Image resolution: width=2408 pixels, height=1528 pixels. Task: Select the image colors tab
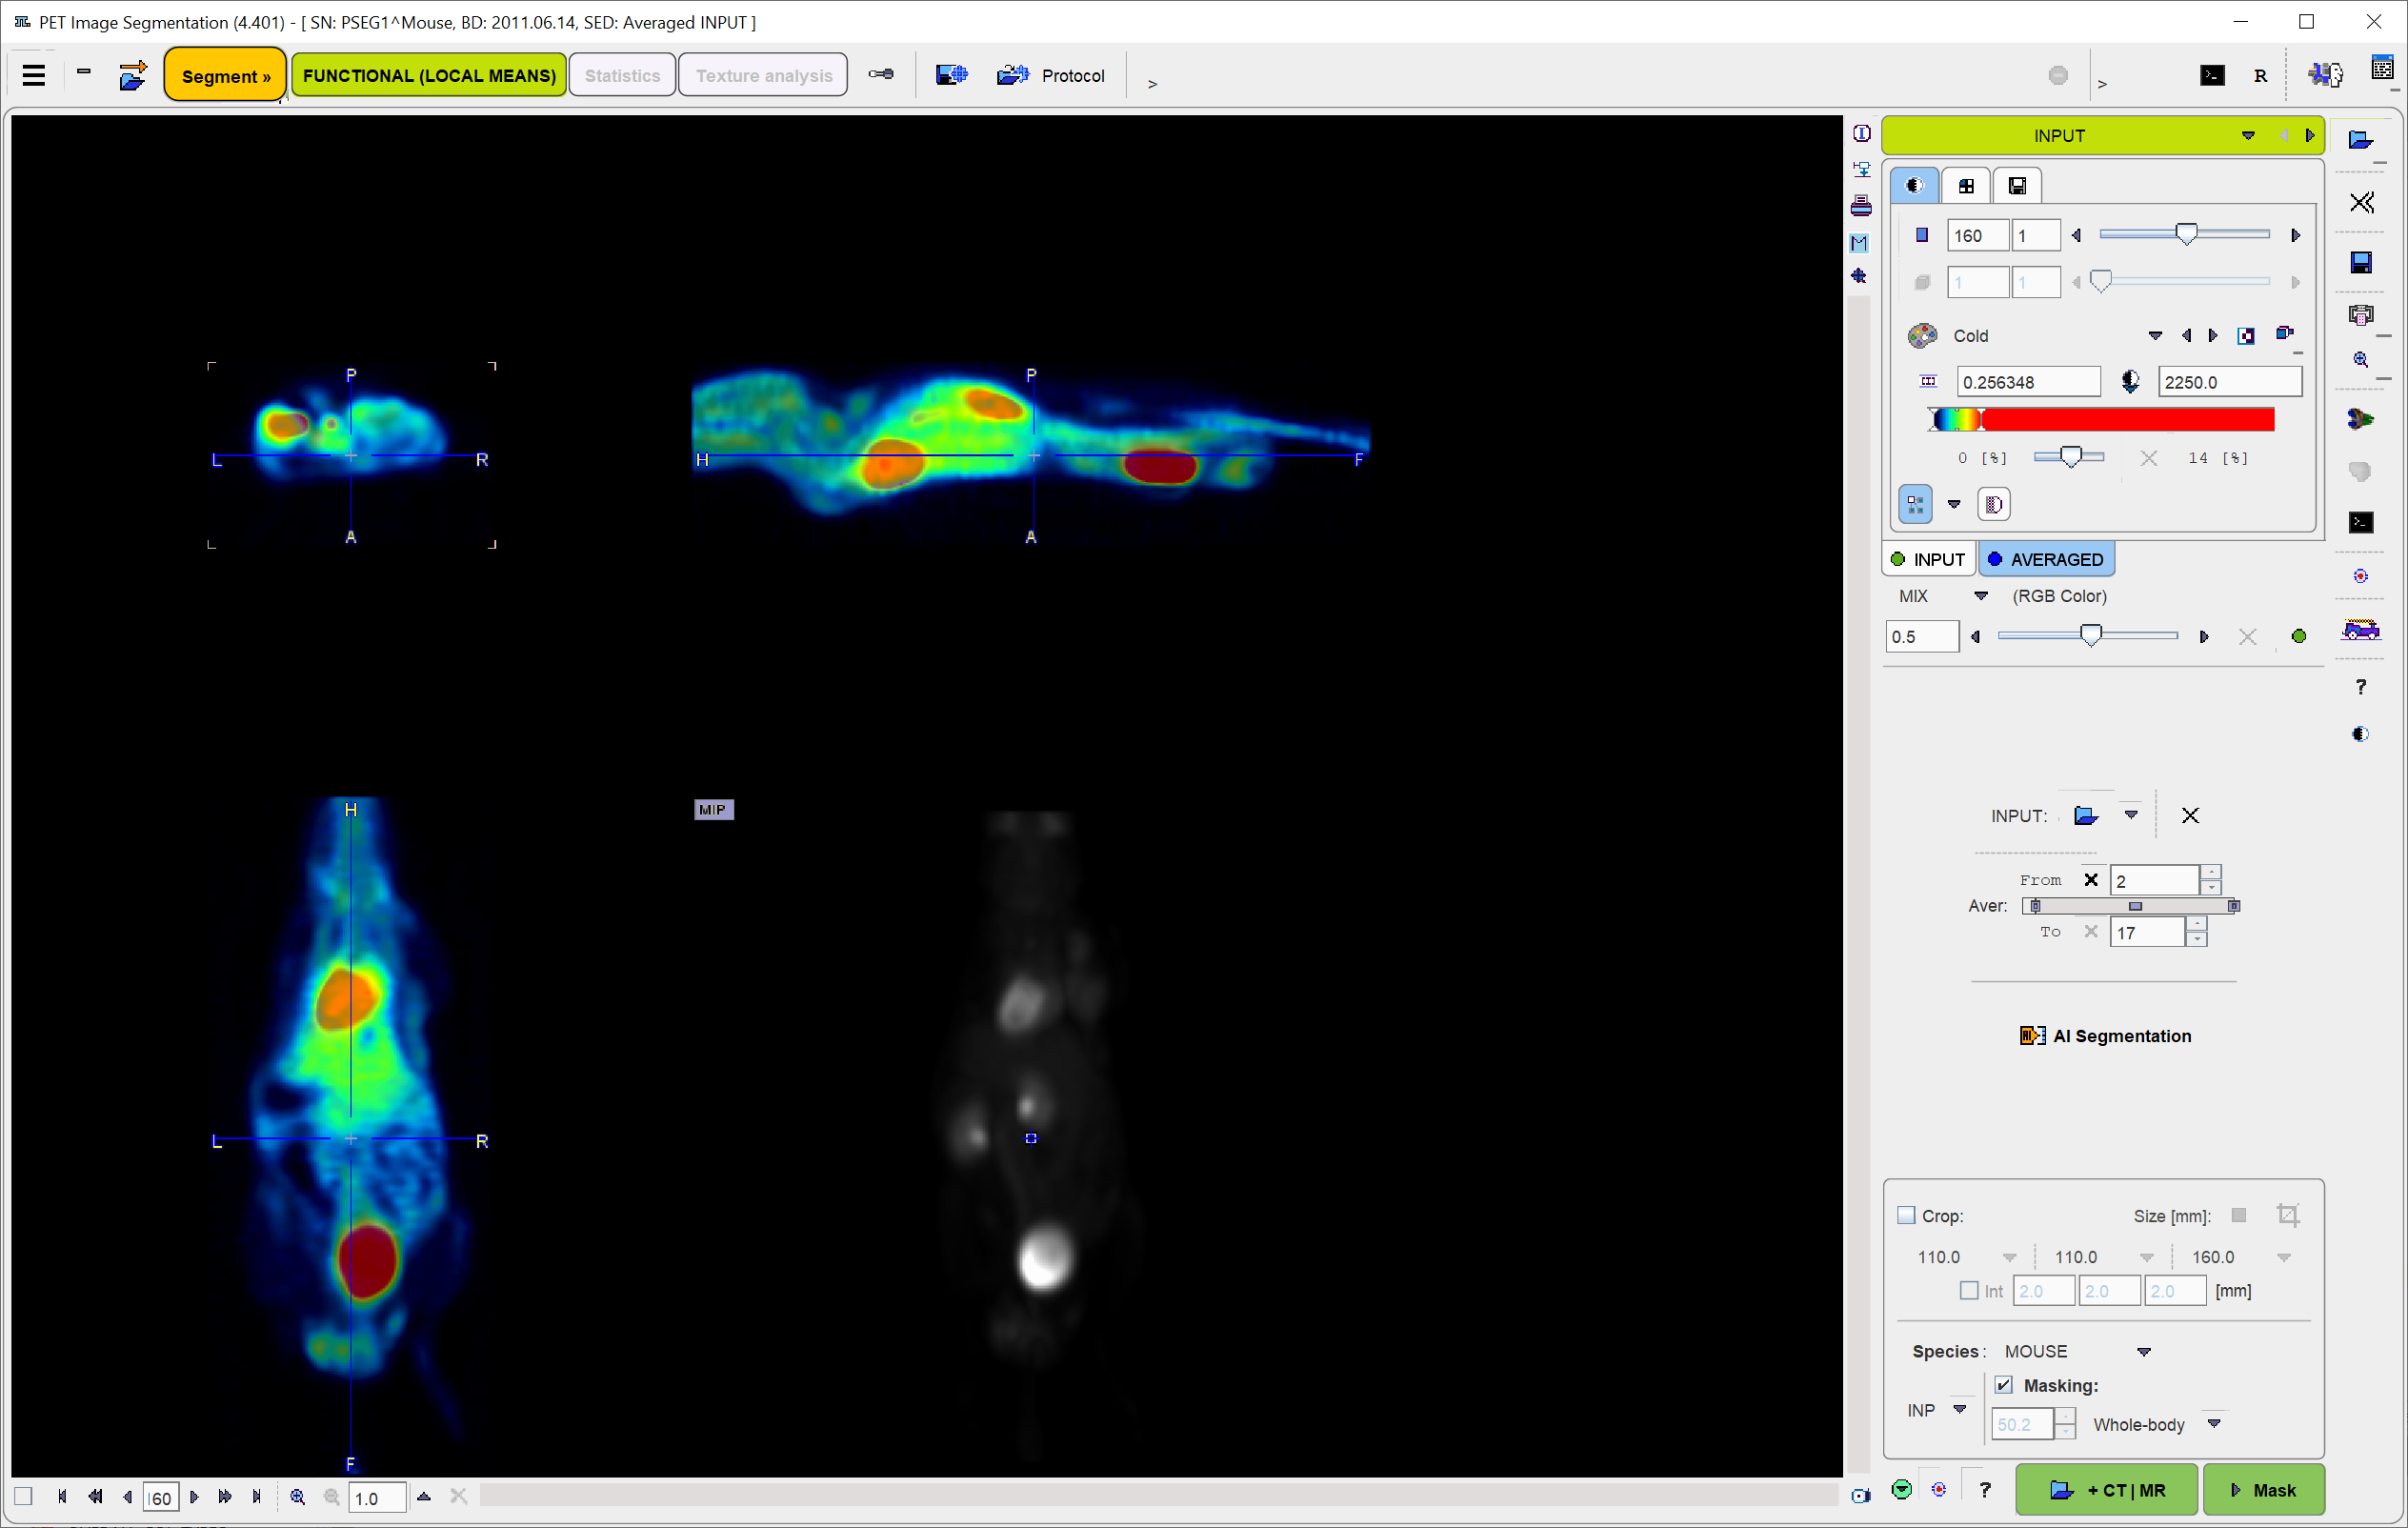1914,186
